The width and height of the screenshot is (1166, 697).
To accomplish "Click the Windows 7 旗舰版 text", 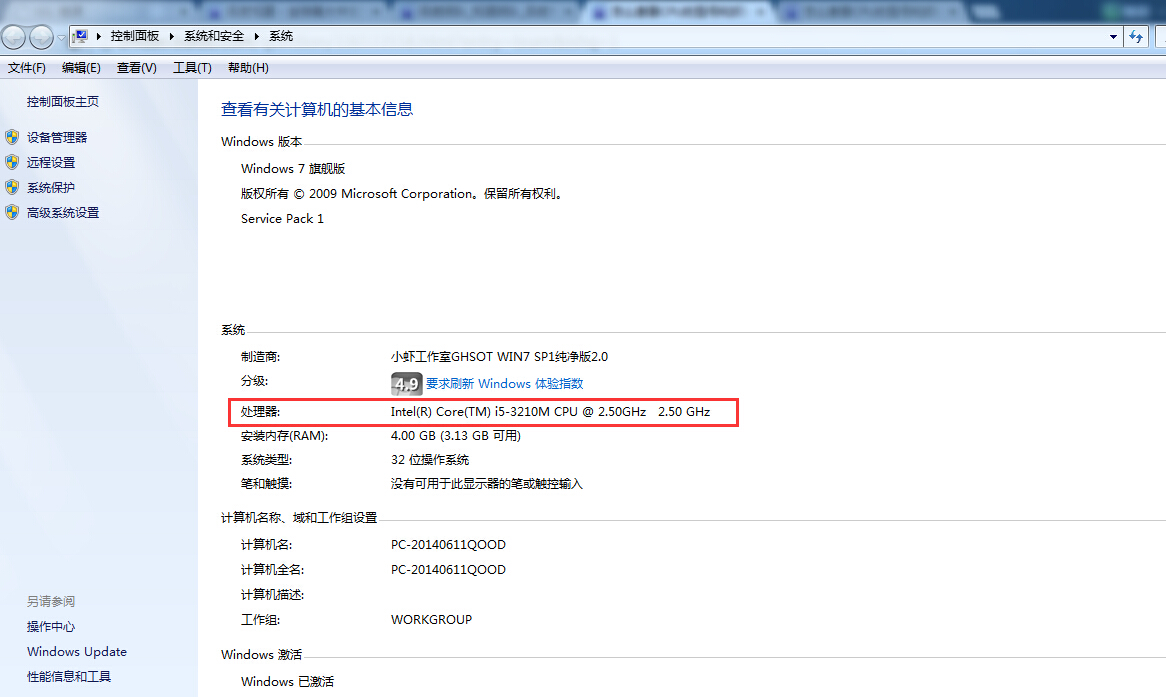I will click(293, 169).
